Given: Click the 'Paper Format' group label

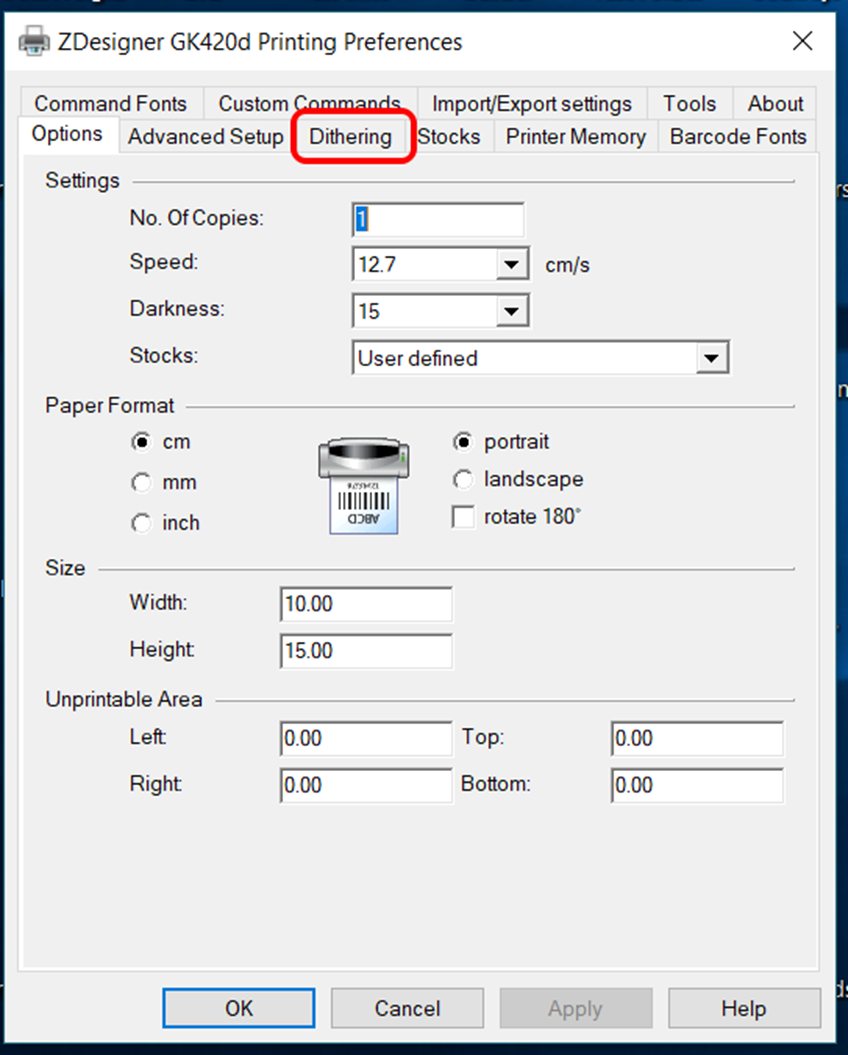Looking at the screenshot, I should (110, 406).
